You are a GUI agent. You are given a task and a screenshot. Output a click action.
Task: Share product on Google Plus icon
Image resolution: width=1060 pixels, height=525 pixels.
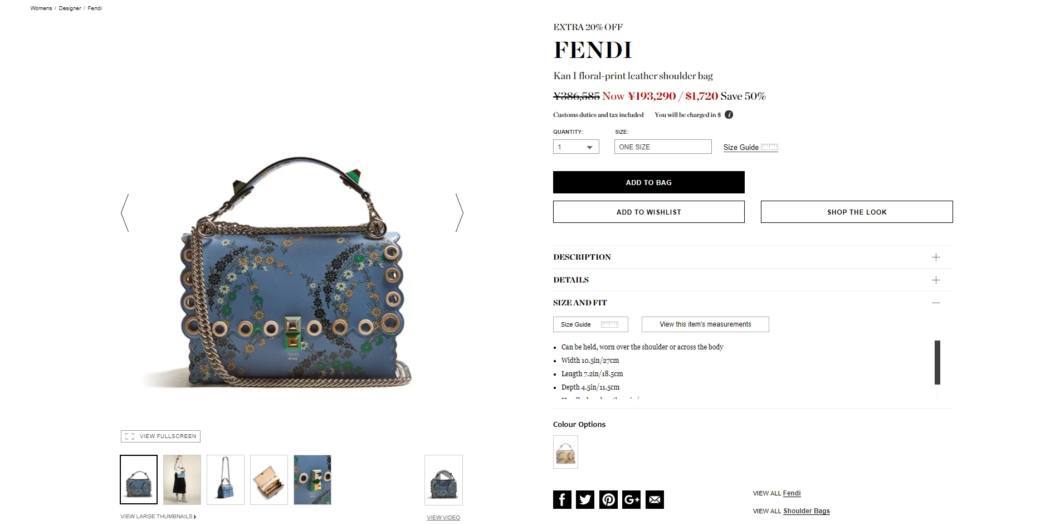pos(631,499)
